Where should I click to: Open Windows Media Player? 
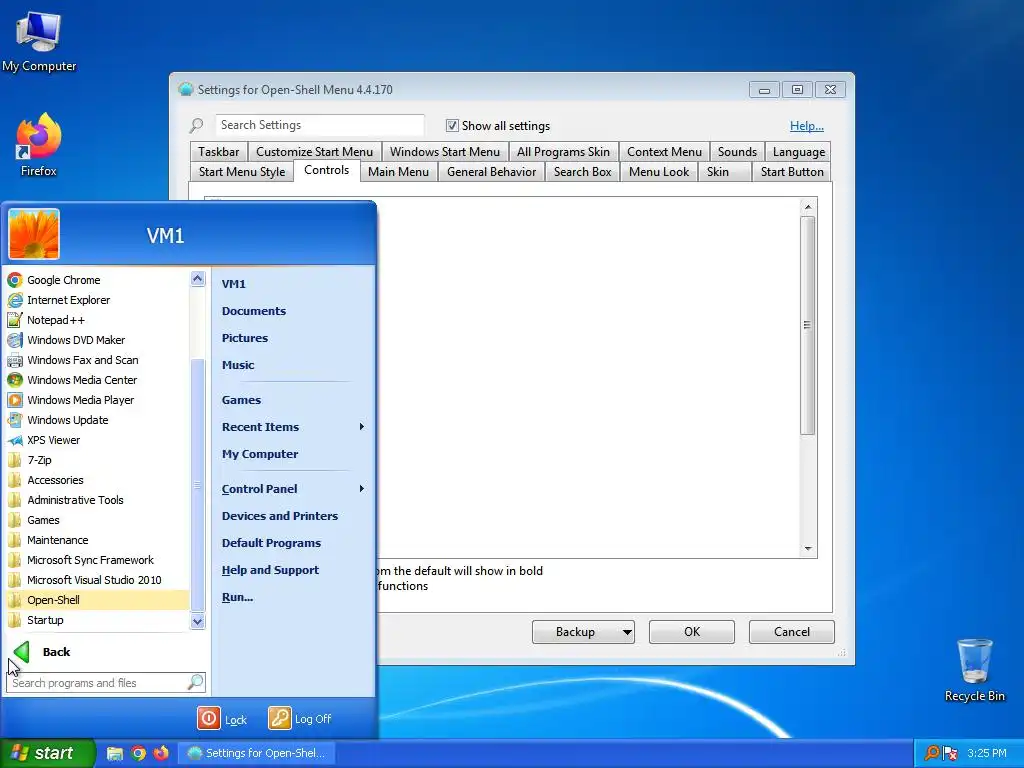(97, 400)
